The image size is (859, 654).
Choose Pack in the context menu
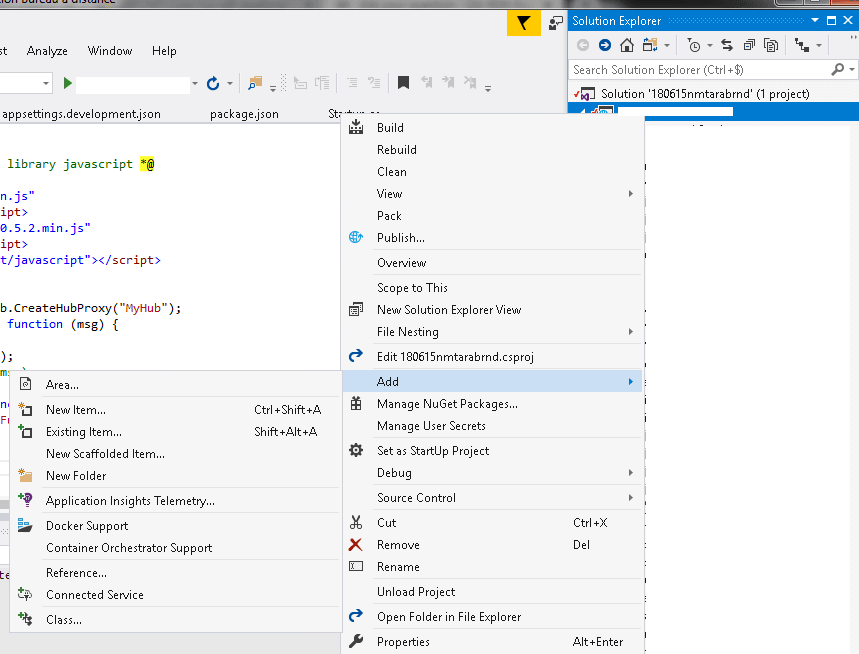[x=493, y=216]
